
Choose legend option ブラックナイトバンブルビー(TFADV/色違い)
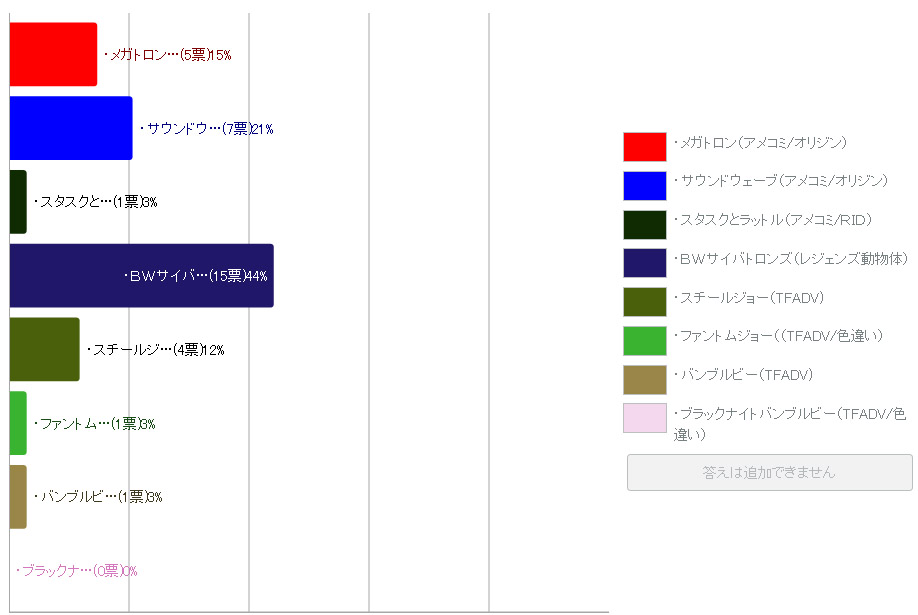790,424
